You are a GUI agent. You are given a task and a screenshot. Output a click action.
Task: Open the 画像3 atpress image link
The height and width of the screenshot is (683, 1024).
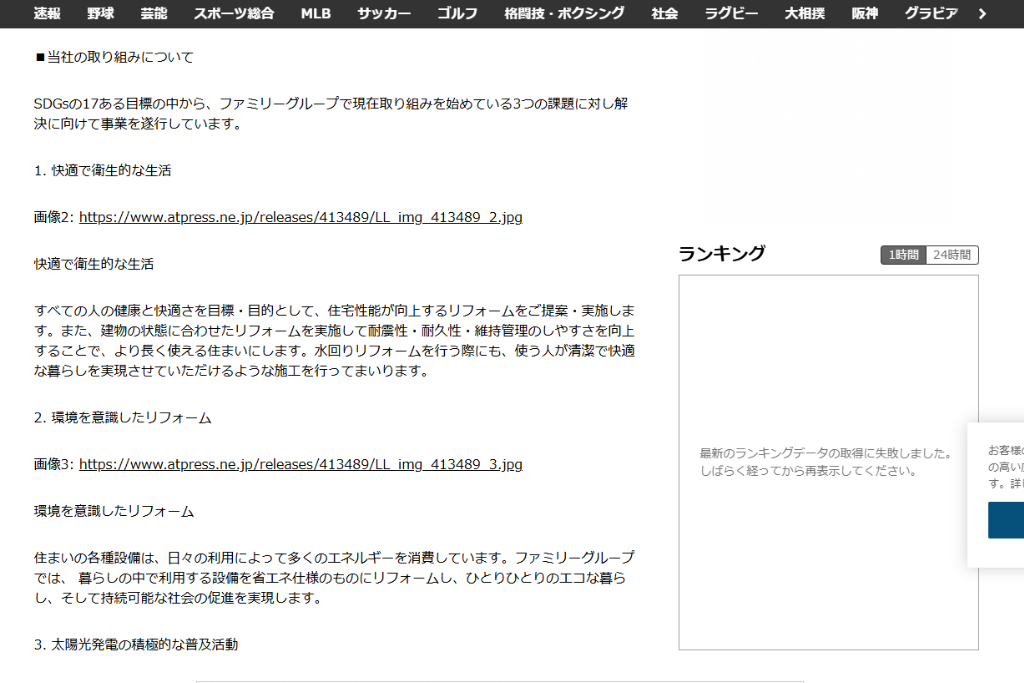(300, 464)
